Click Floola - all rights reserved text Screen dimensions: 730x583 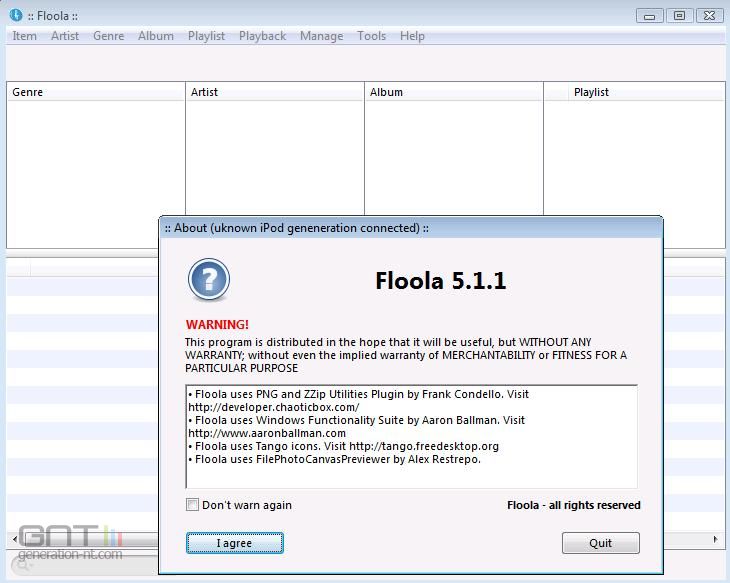coord(574,505)
